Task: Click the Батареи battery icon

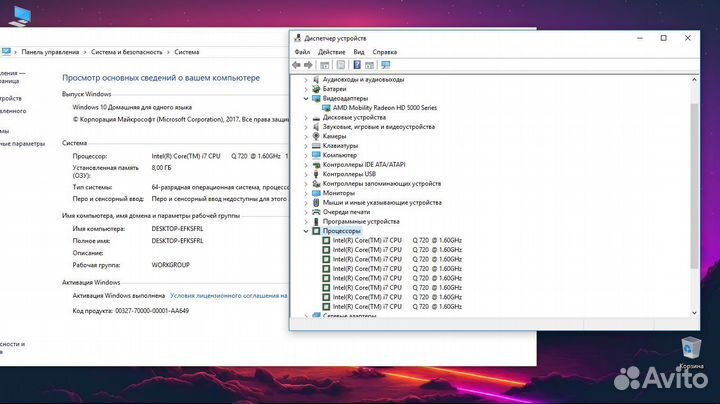Action: [x=316, y=89]
